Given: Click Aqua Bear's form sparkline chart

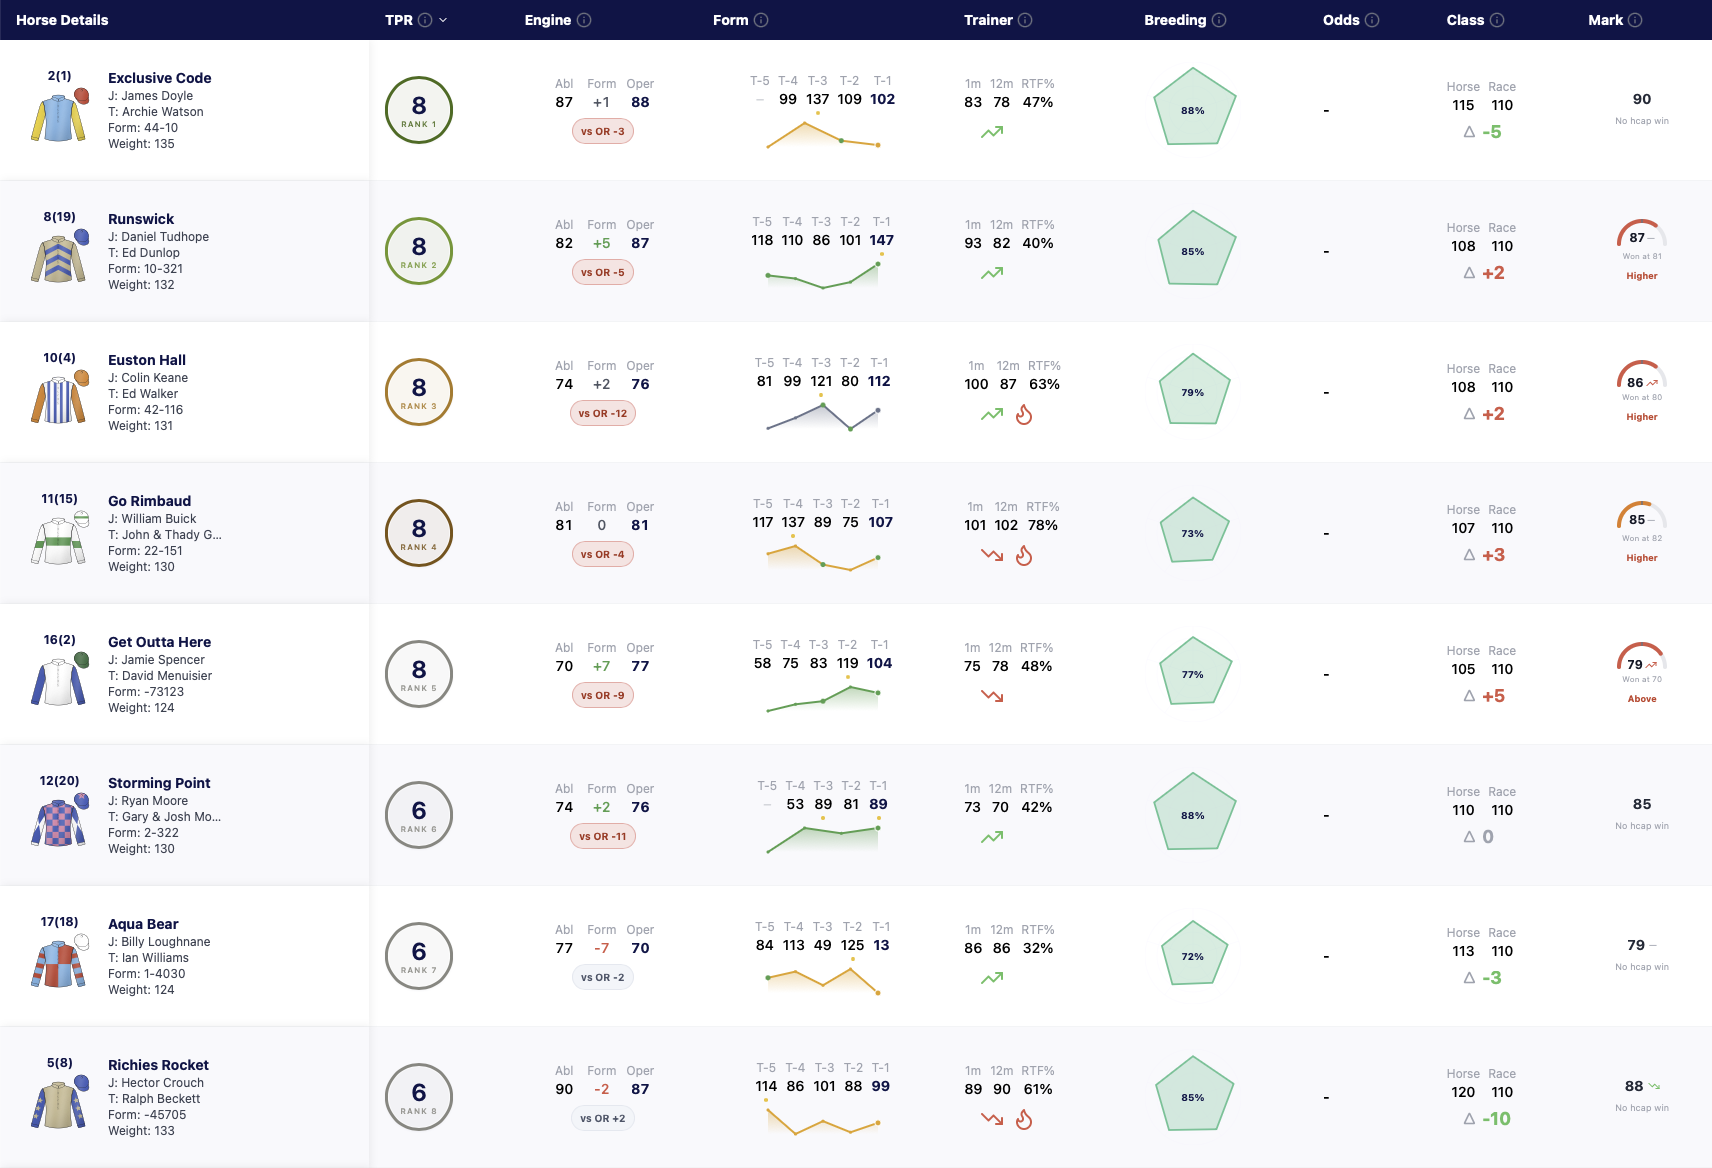Looking at the screenshot, I should coord(822,978).
